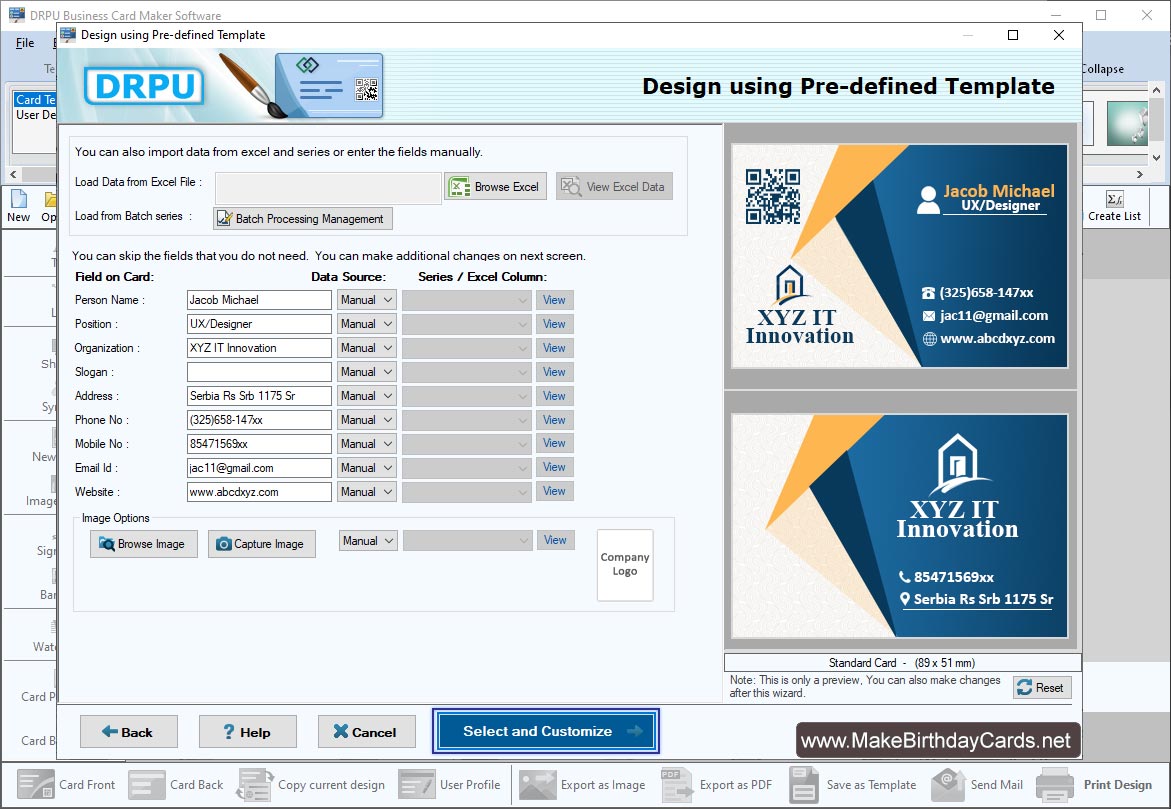Image resolution: width=1171 pixels, height=809 pixels.
Task: Click the Browse Excel button
Action: tap(496, 187)
